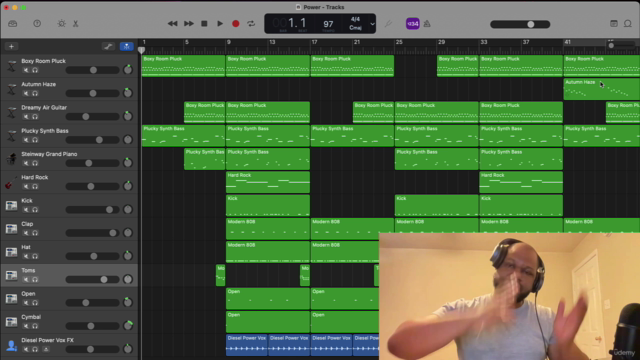Select the Autumn Haze region at bar 41

click(x=602, y=89)
